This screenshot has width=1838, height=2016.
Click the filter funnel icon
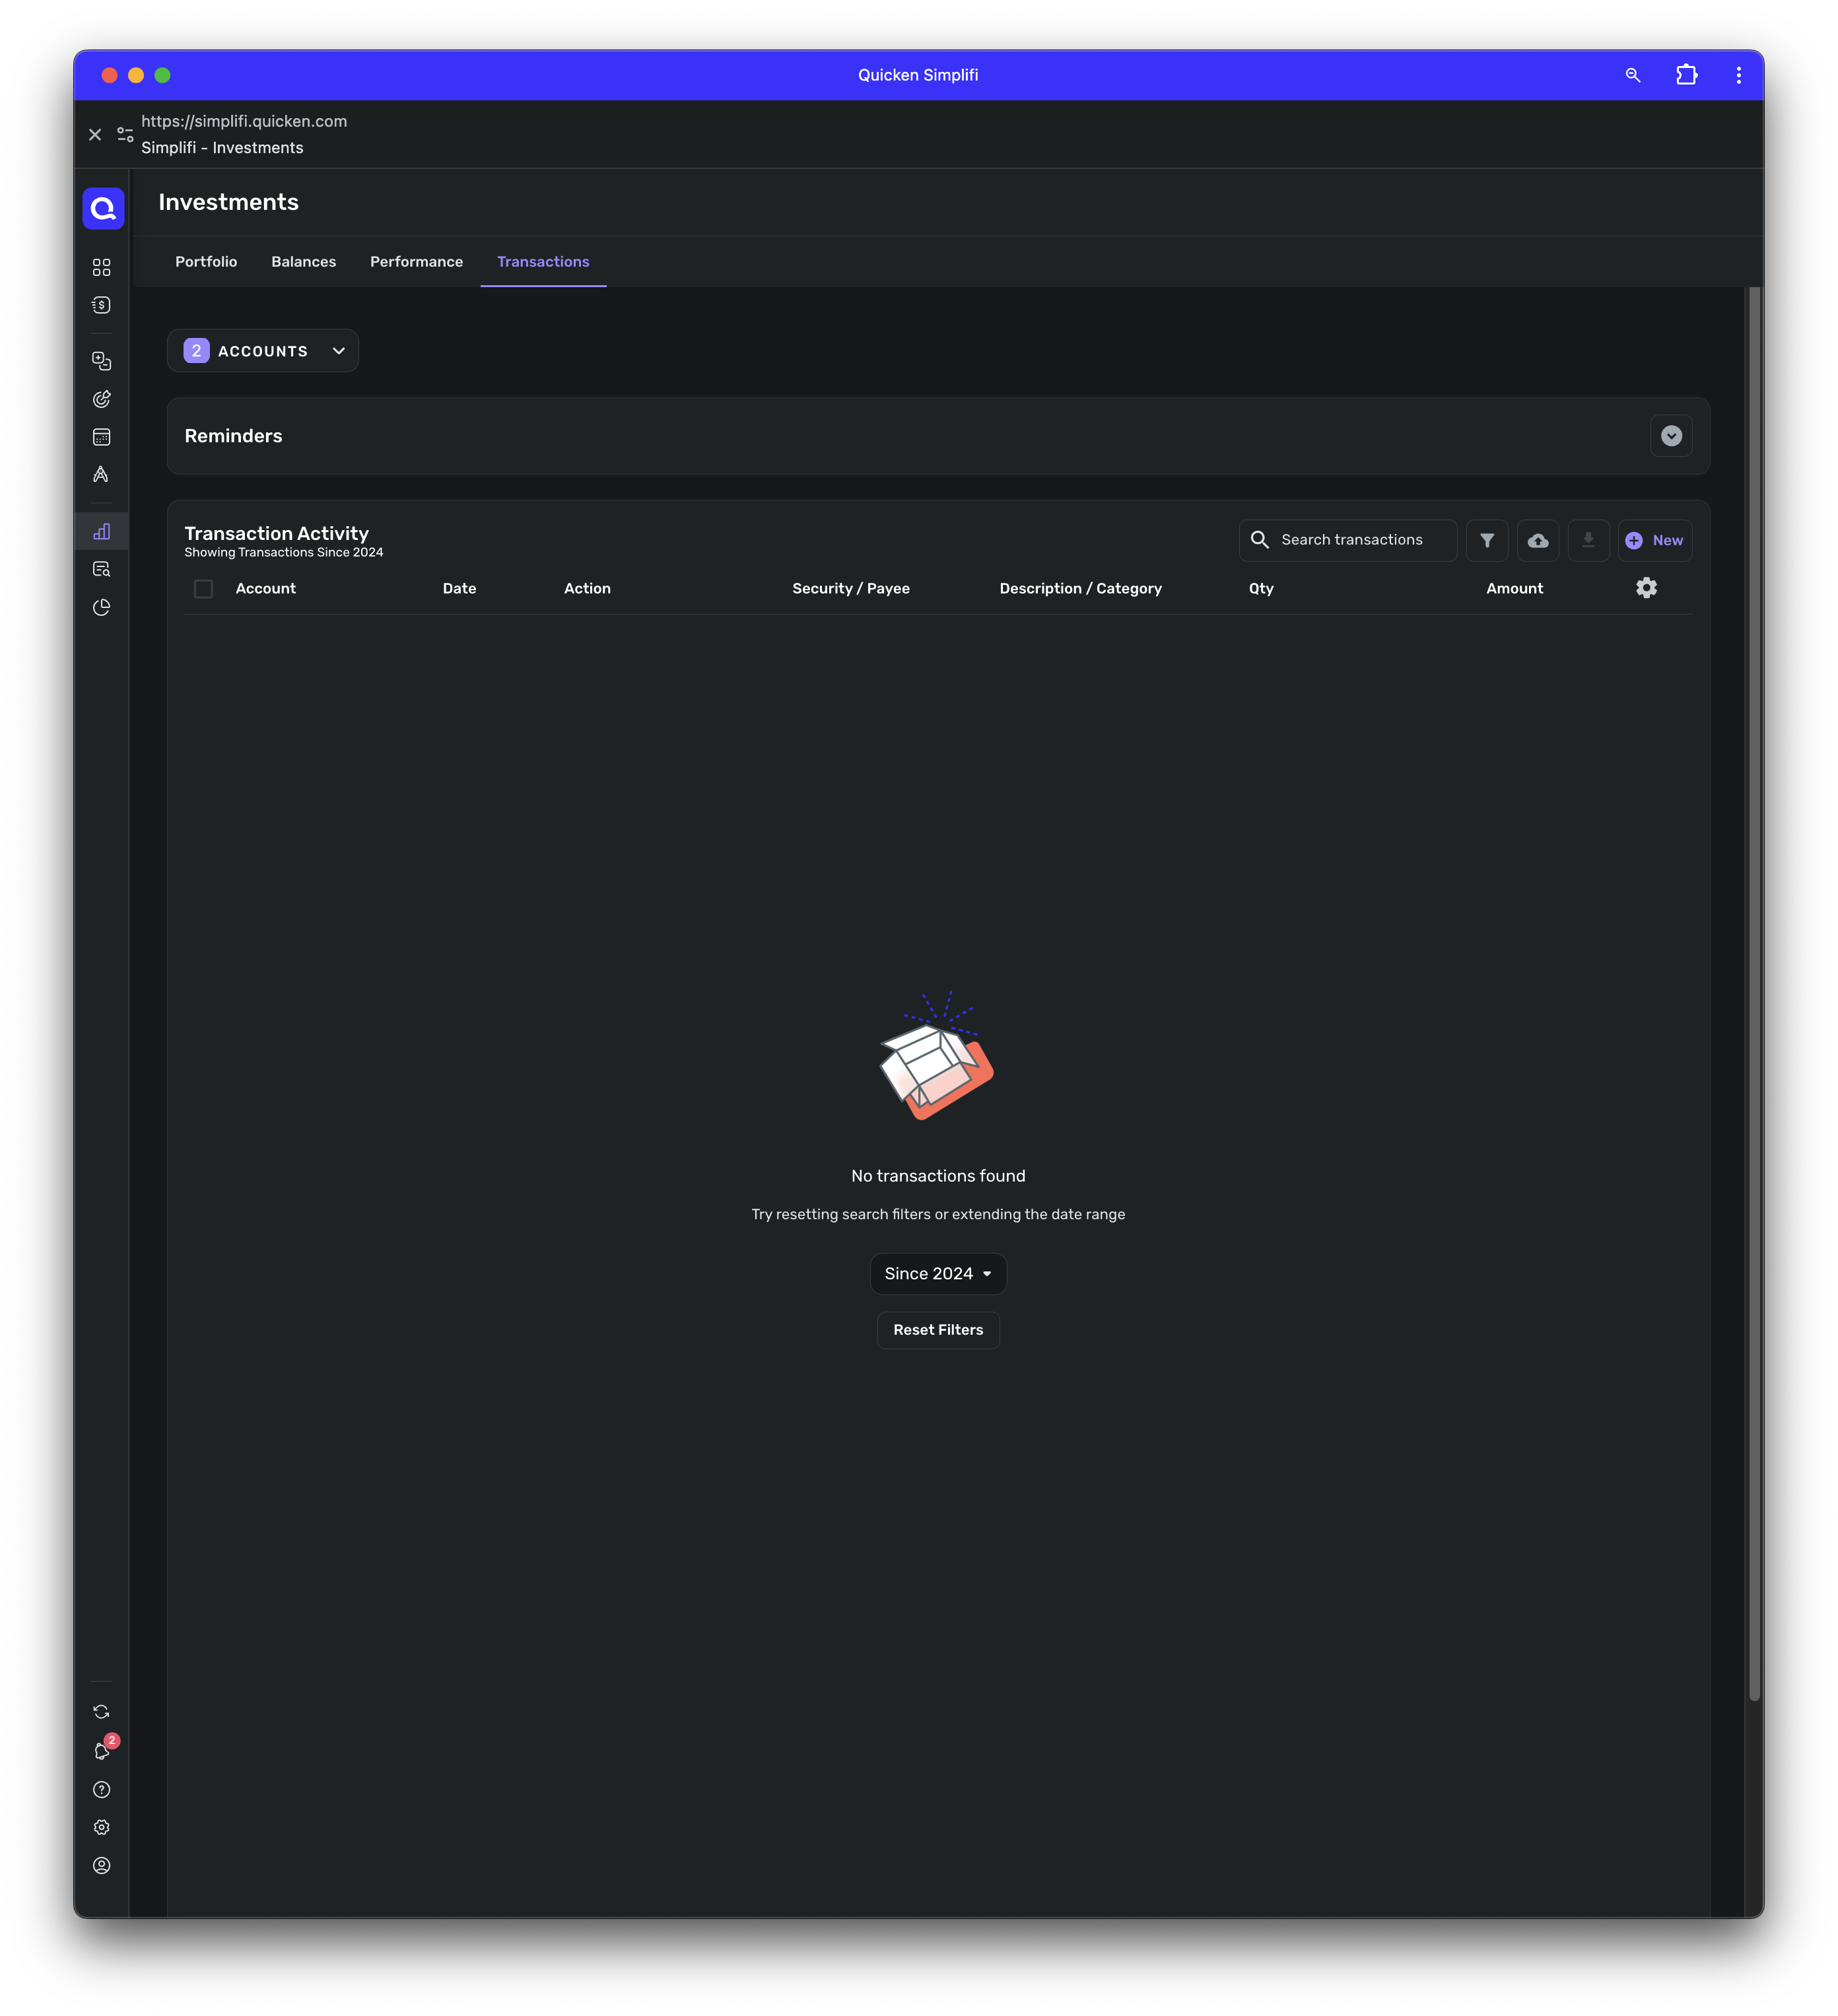pos(1487,540)
